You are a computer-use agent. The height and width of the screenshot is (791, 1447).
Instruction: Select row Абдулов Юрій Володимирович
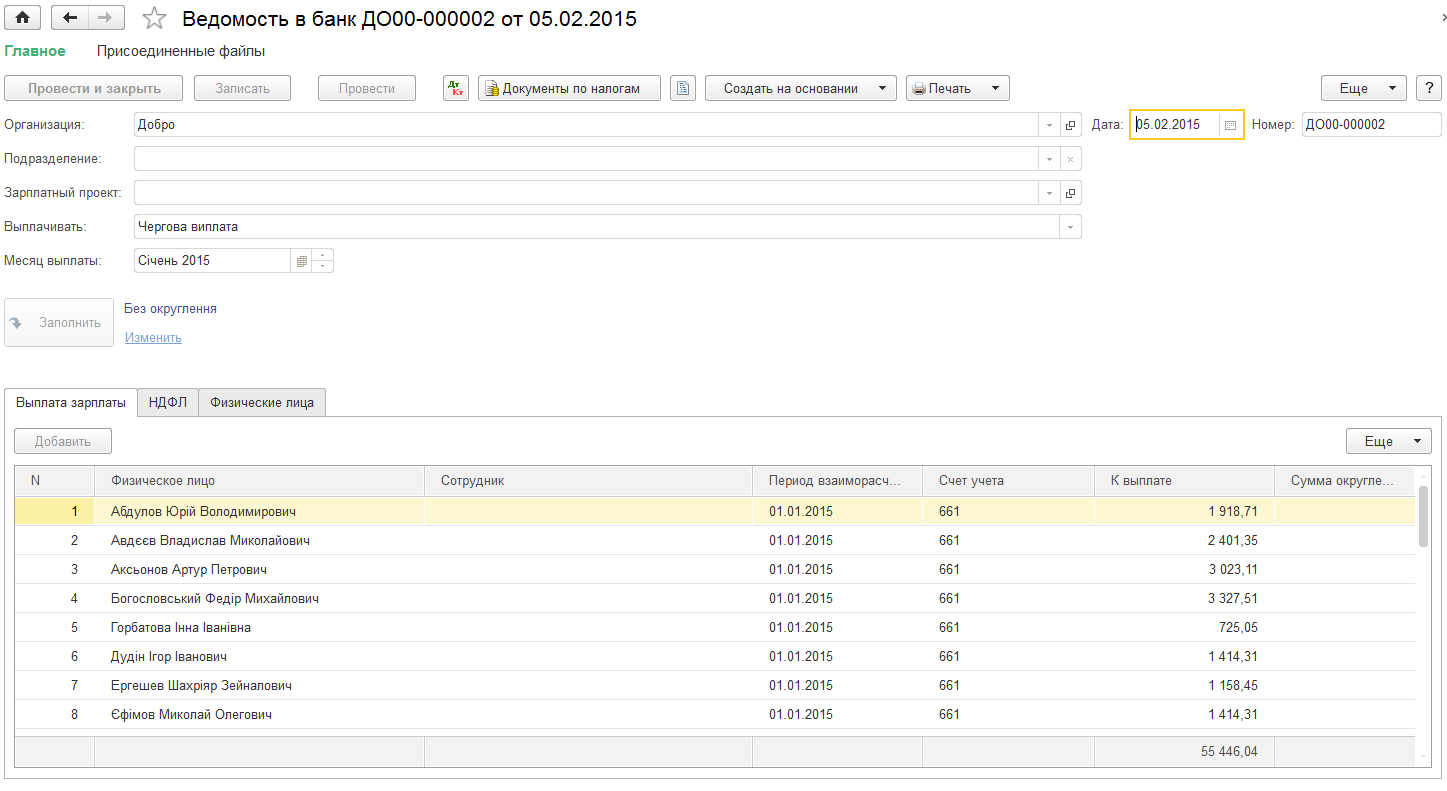pyautogui.click(x=715, y=511)
